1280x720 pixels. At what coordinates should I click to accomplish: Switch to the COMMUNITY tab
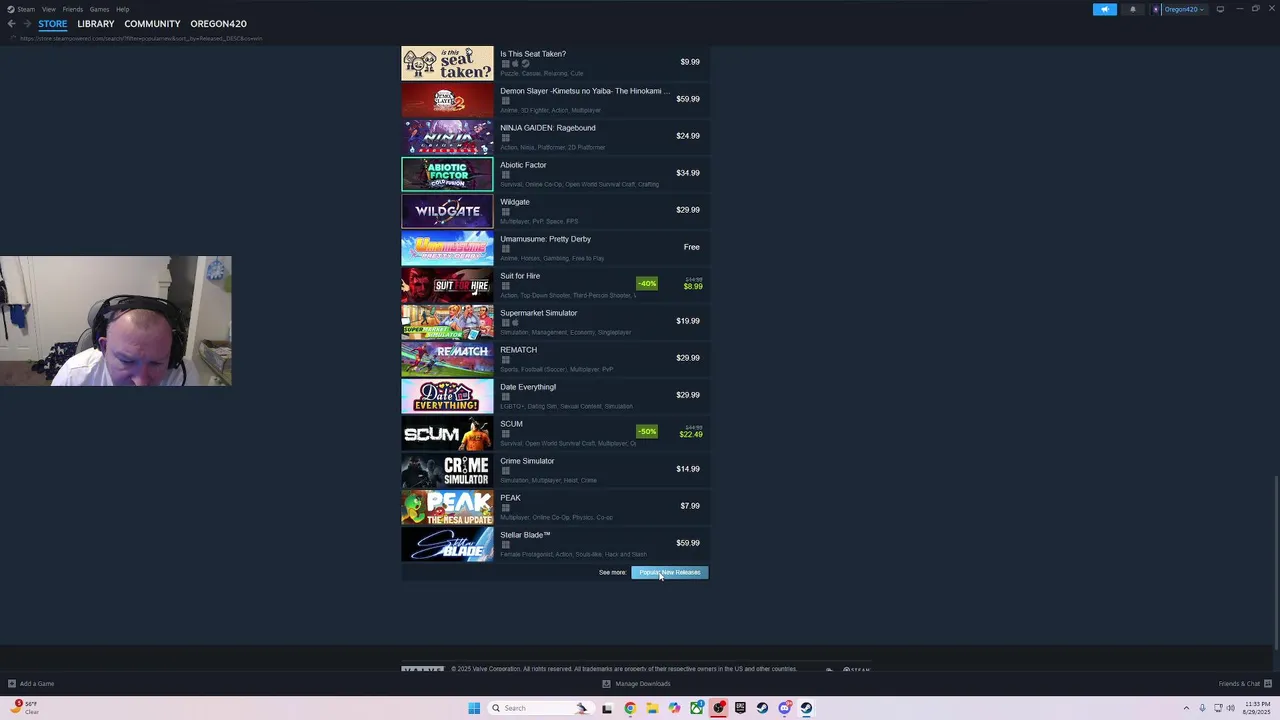[152, 23]
